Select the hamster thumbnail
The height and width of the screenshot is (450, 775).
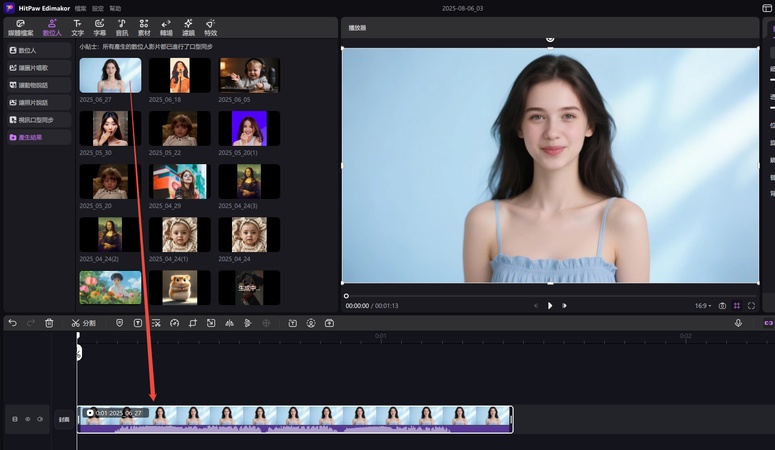click(x=179, y=287)
